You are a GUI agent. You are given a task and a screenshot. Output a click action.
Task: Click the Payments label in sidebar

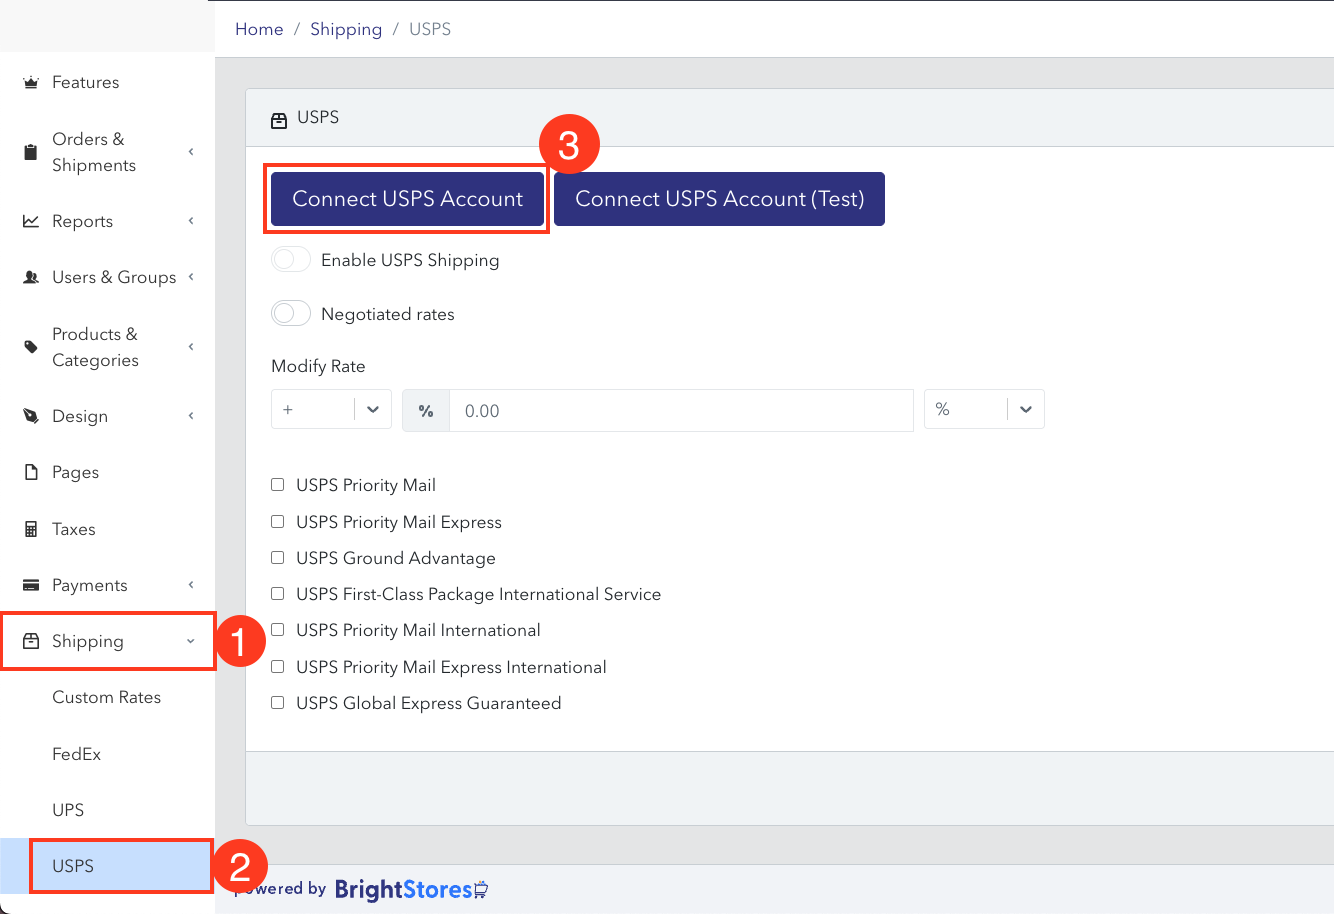coord(90,585)
